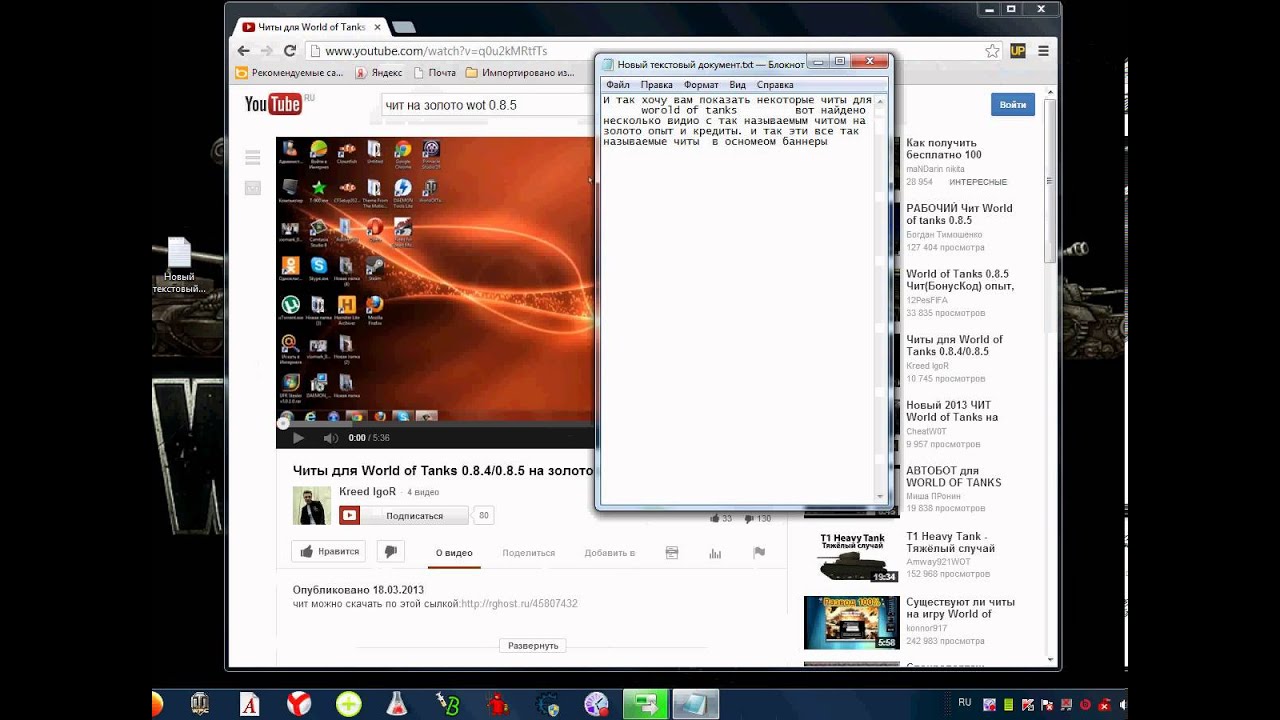
Task: Open the Добавить в tab
Action: click(x=610, y=552)
